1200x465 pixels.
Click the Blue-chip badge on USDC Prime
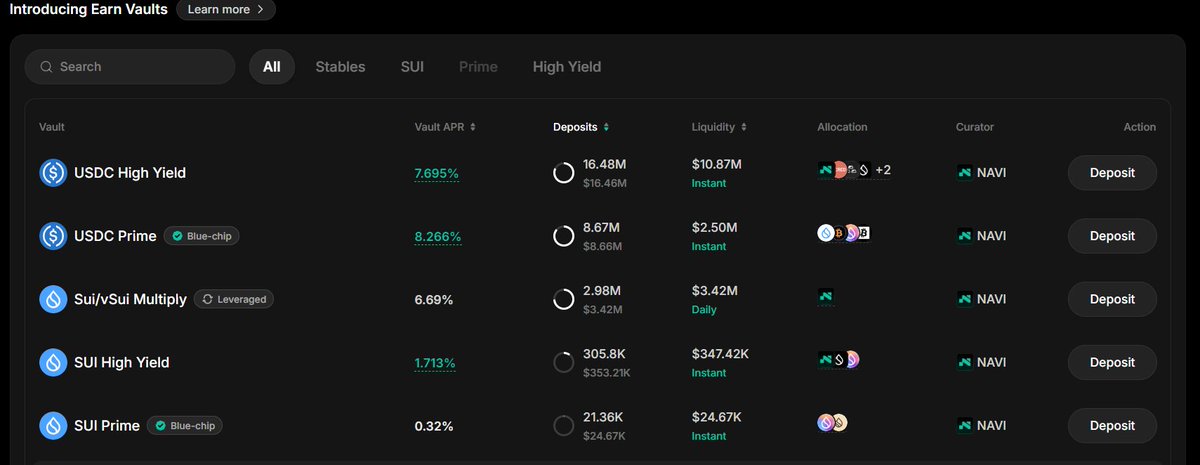click(202, 236)
